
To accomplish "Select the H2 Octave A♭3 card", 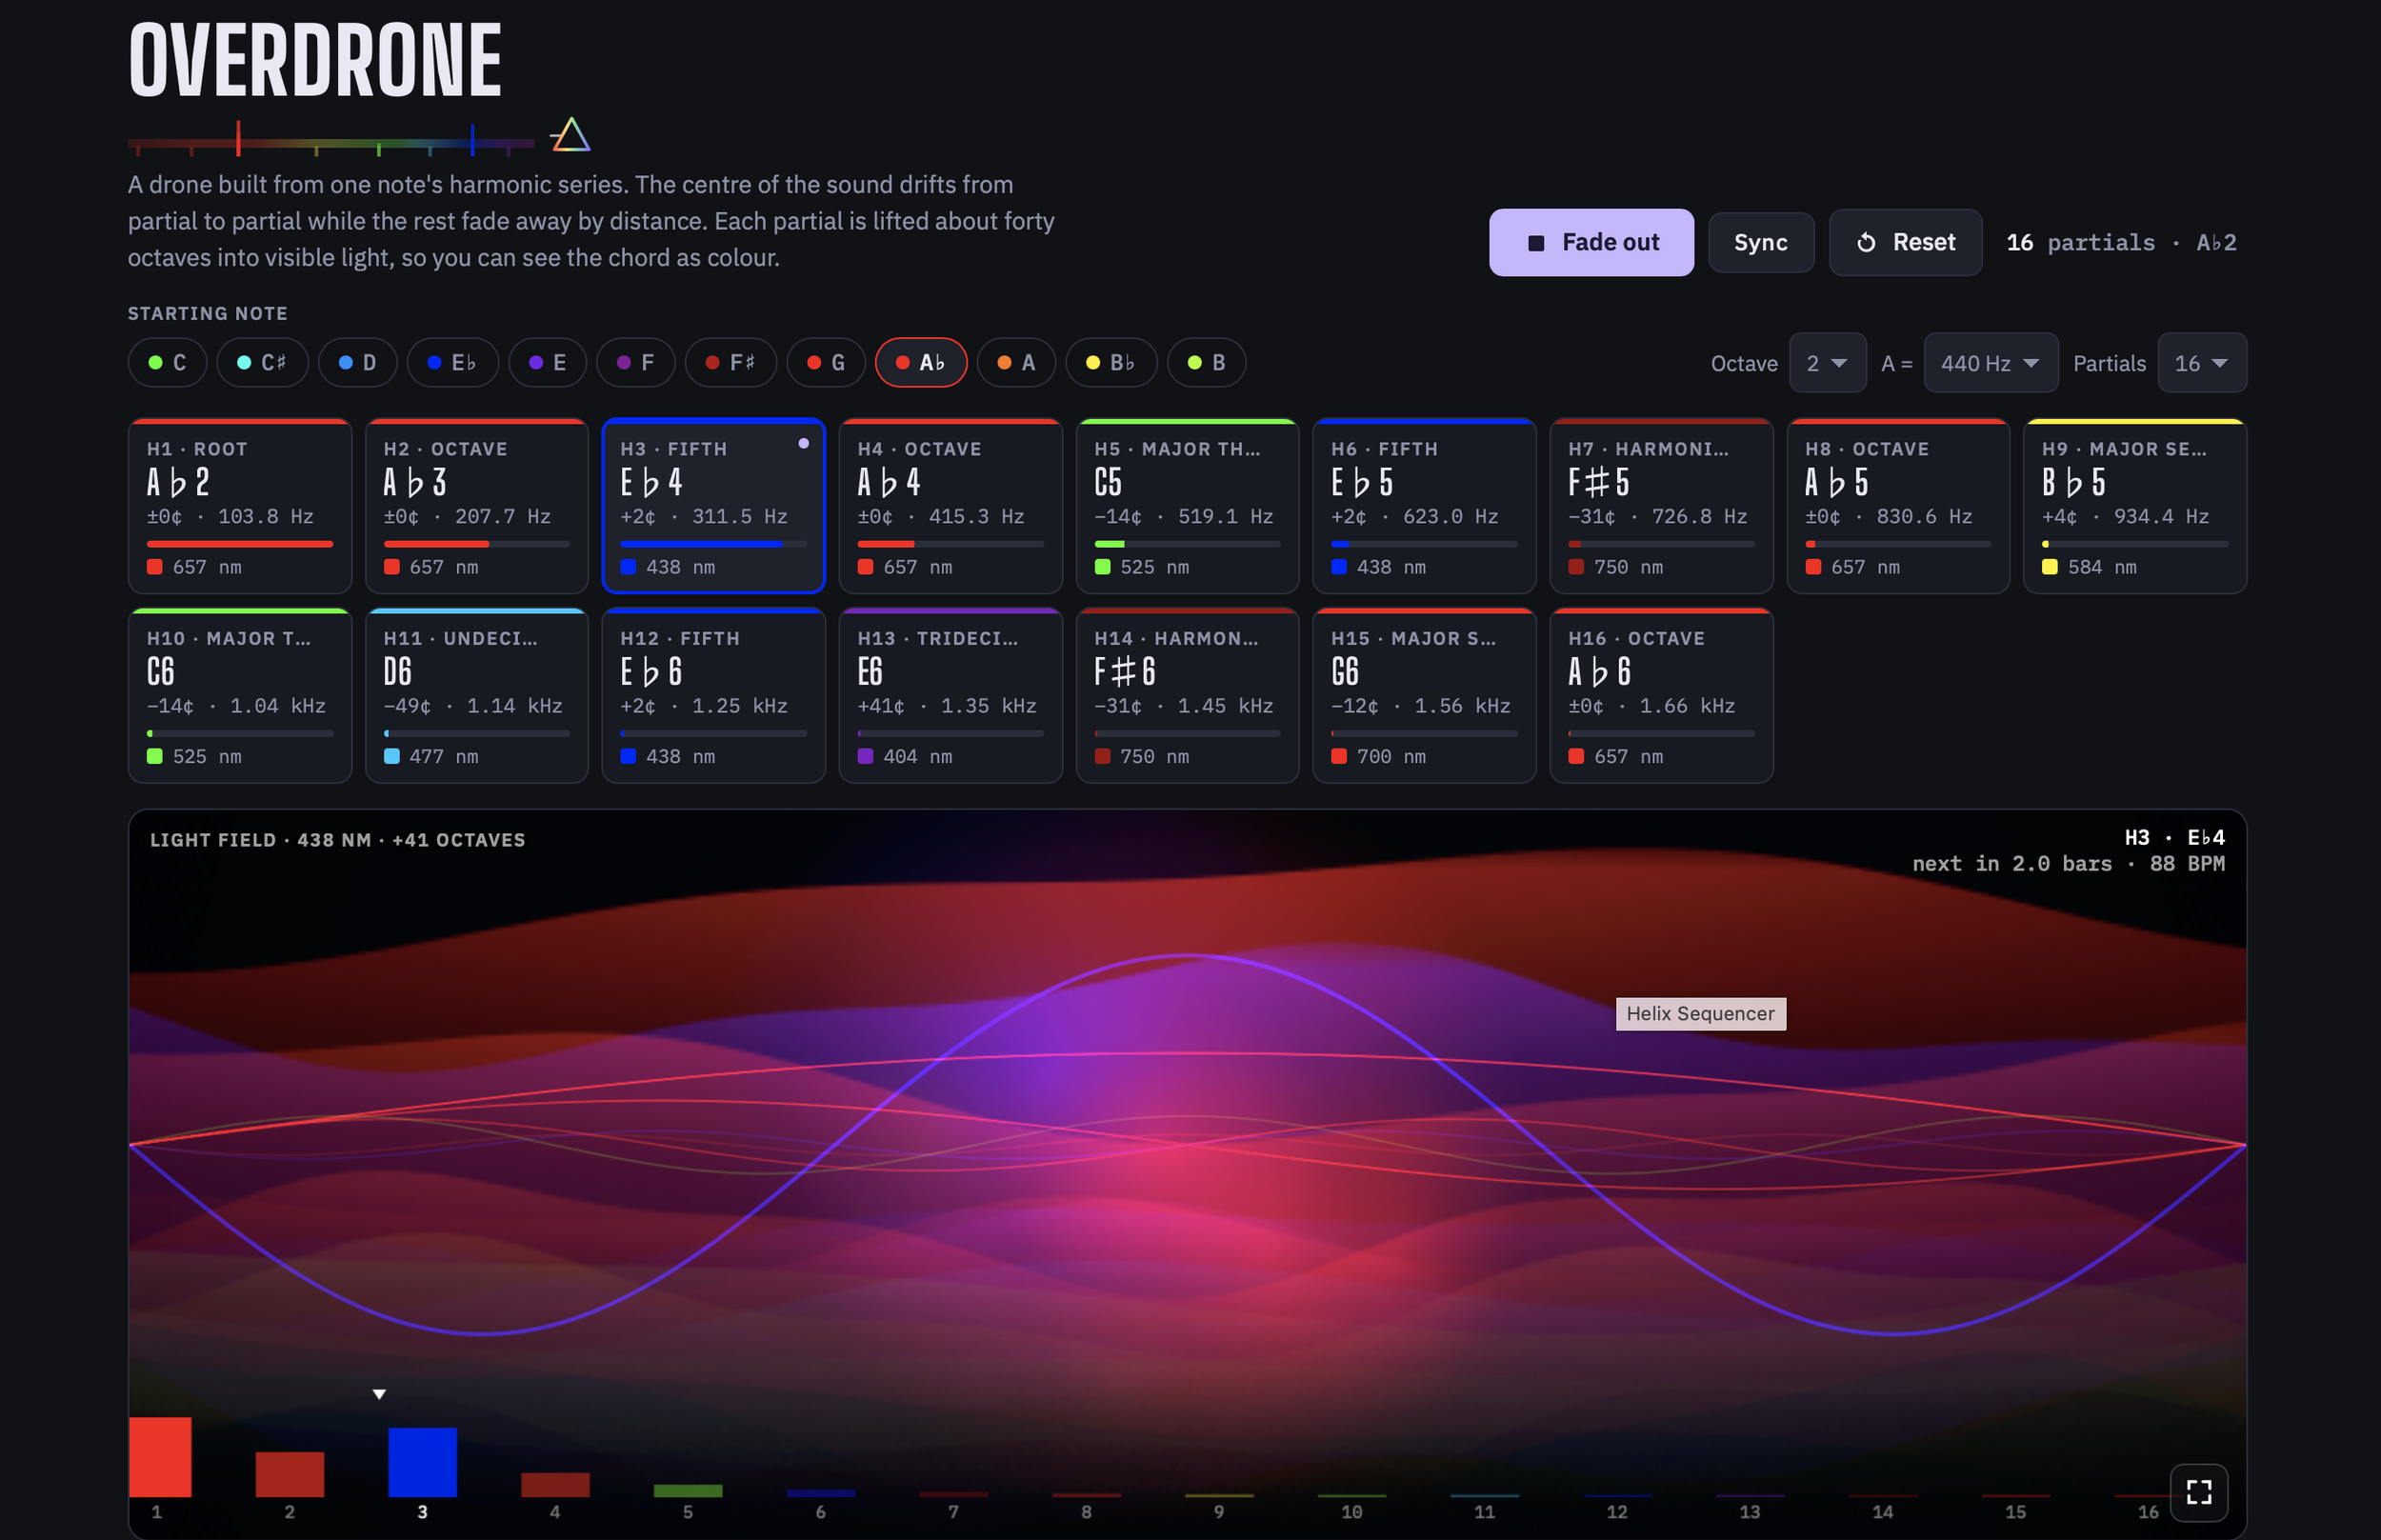I will pyautogui.click(x=476, y=506).
